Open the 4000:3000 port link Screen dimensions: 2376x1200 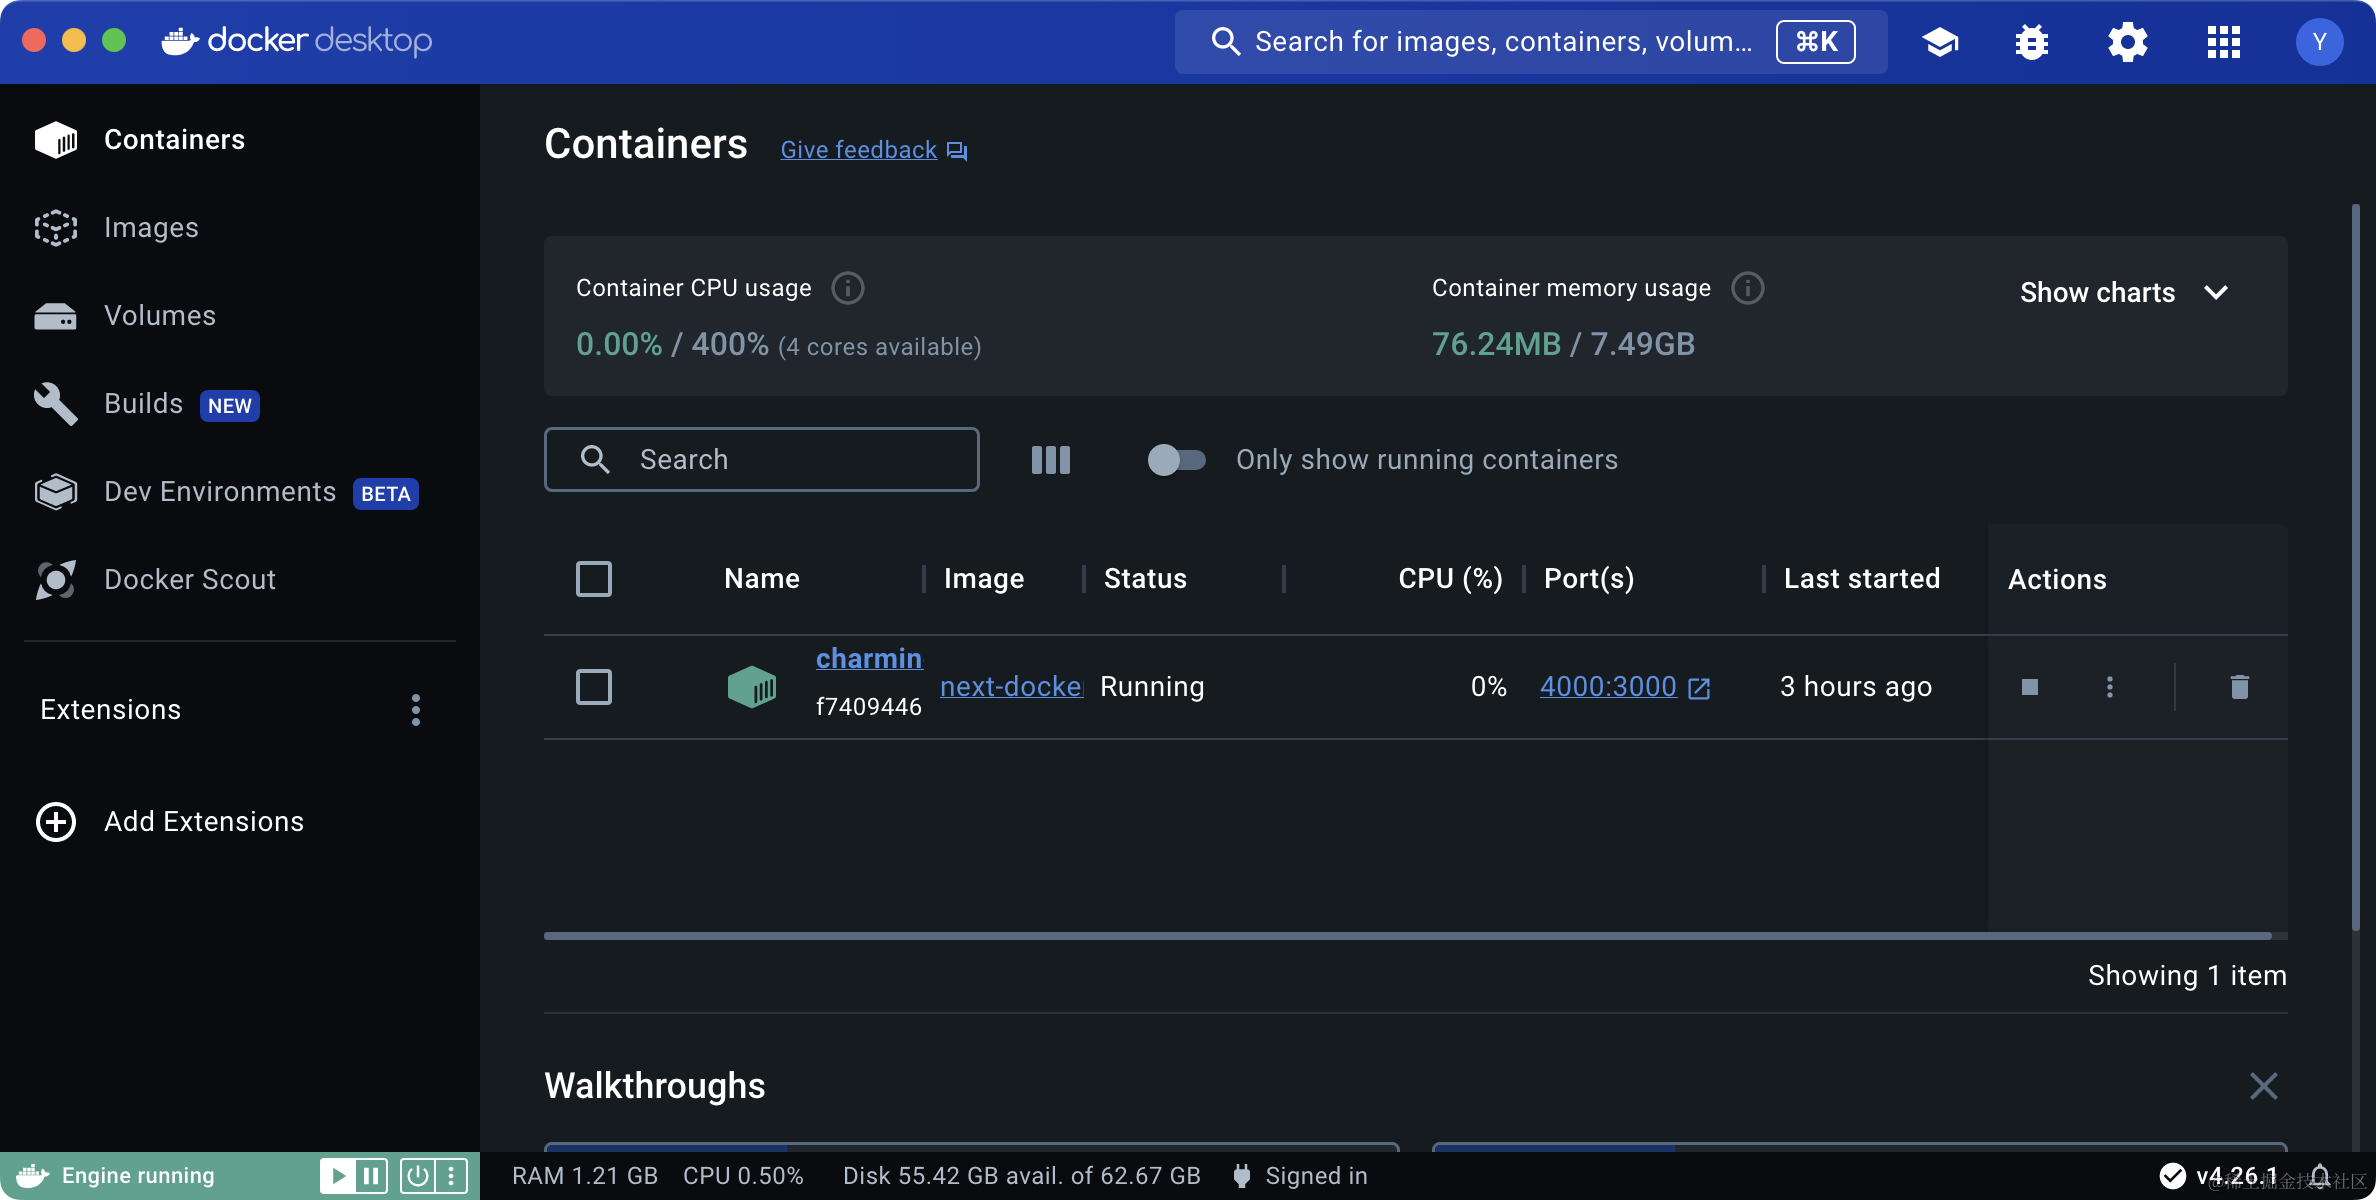[x=1608, y=687]
